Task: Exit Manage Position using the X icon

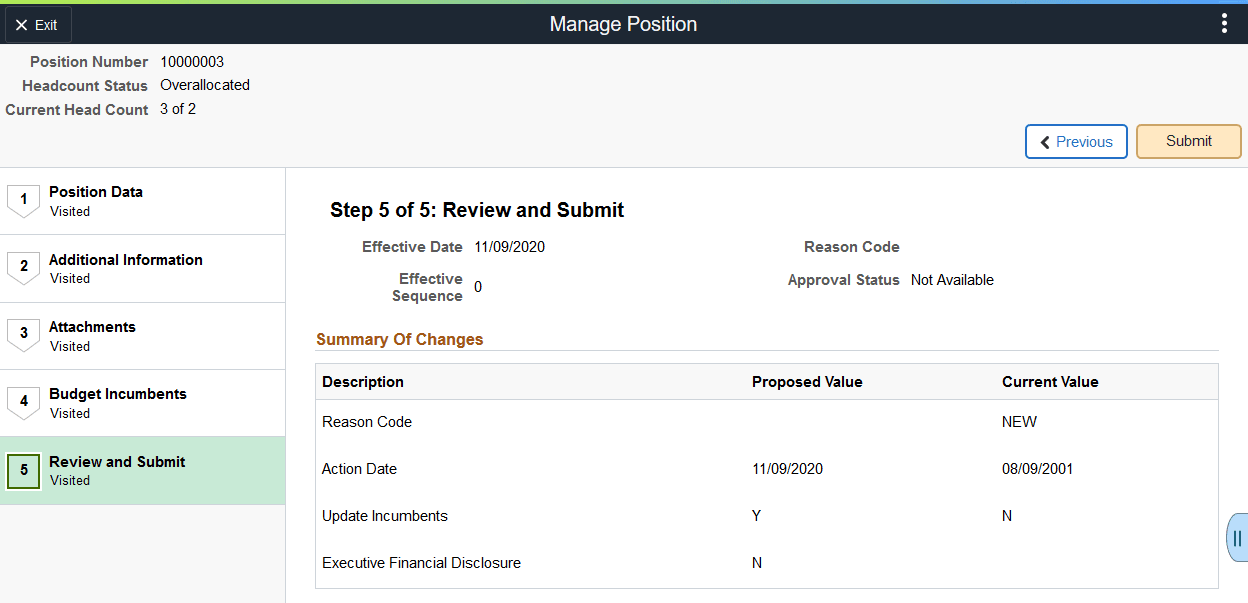Action: coord(23,24)
